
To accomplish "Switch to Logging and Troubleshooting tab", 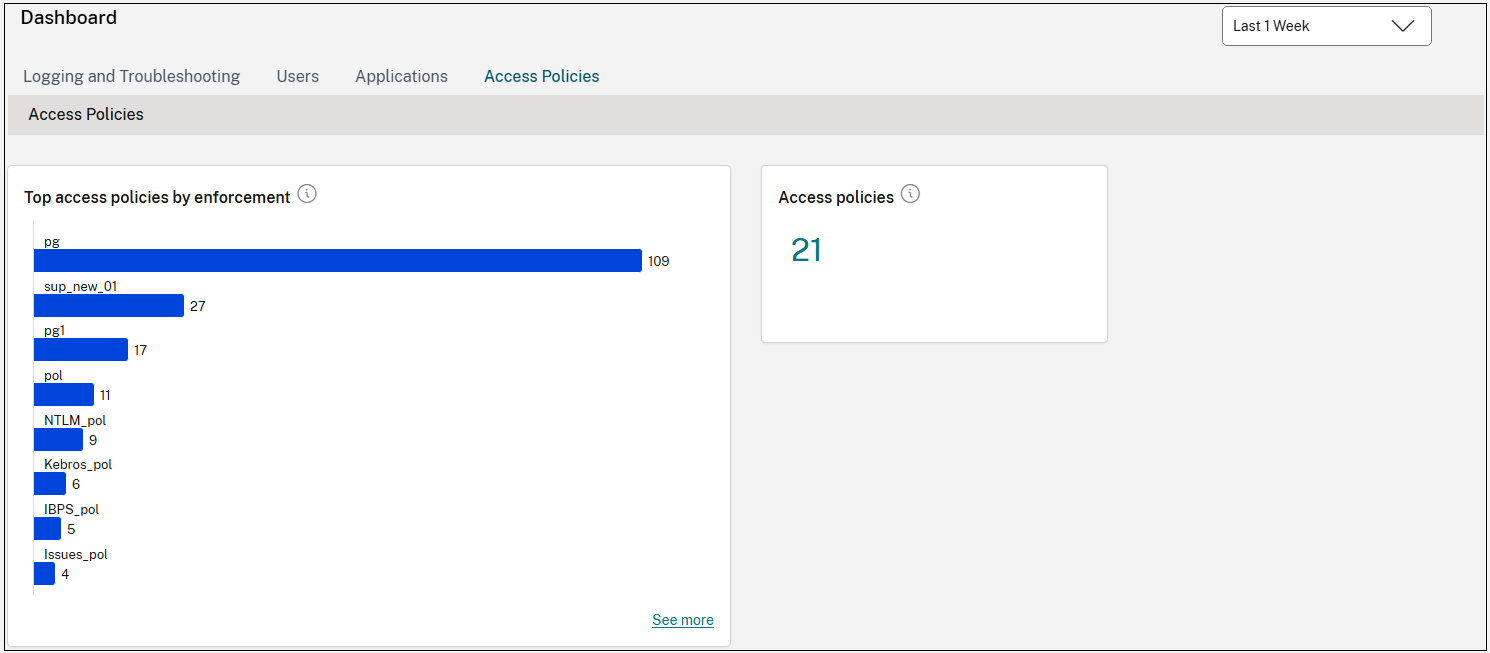I will [x=131, y=76].
